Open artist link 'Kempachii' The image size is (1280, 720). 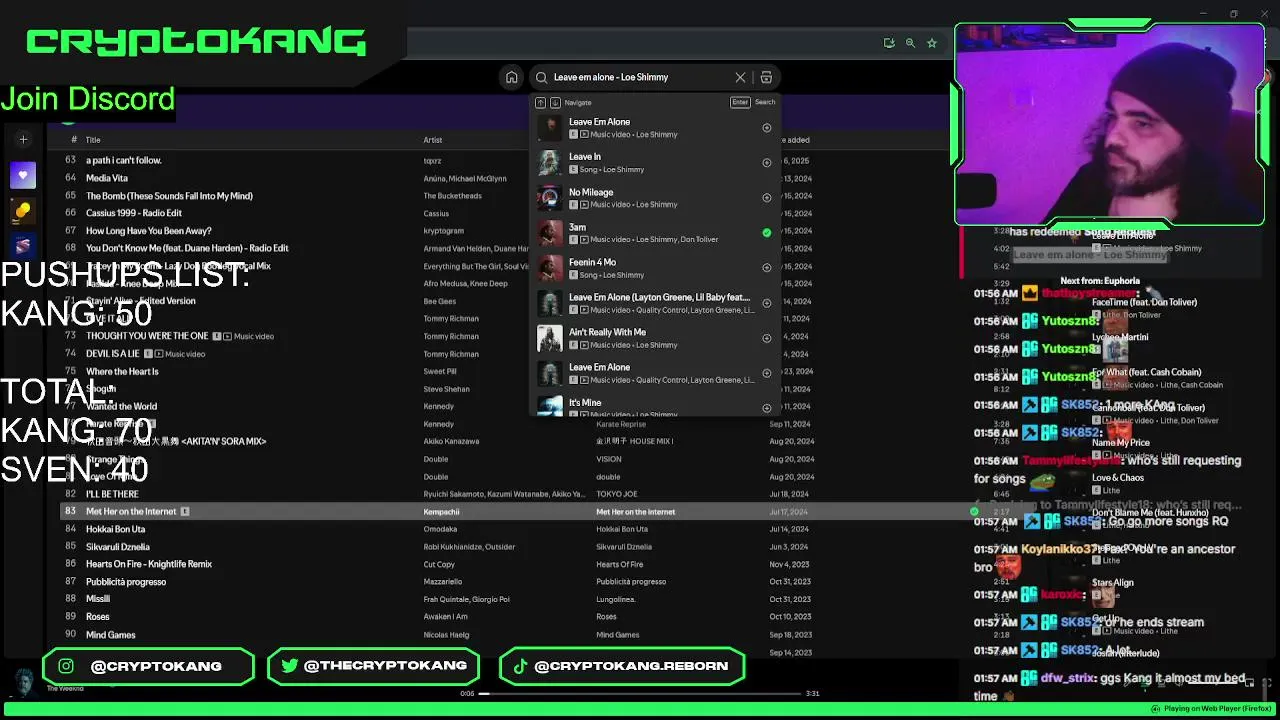(x=441, y=512)
